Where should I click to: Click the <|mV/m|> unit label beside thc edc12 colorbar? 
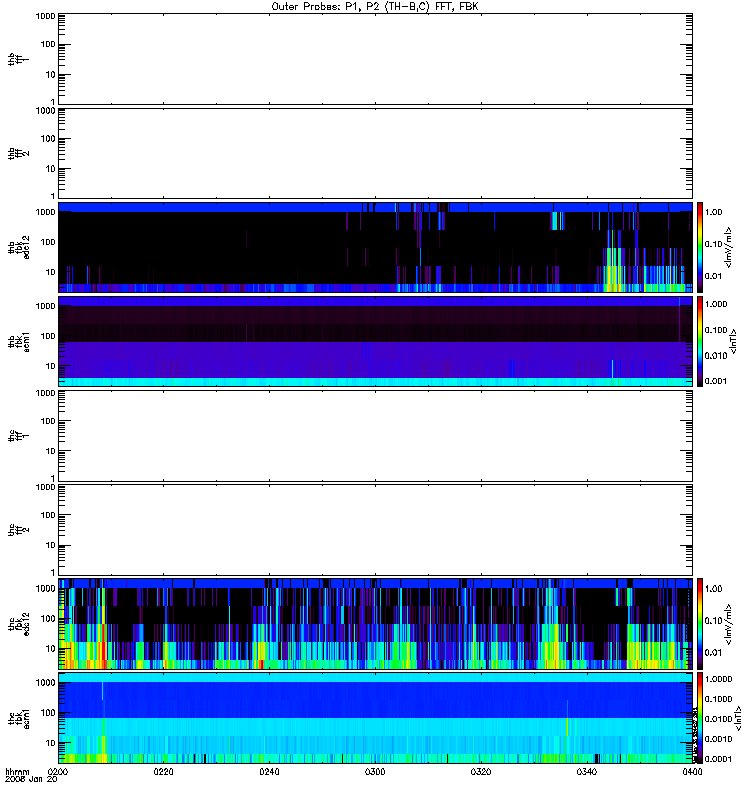729,624
